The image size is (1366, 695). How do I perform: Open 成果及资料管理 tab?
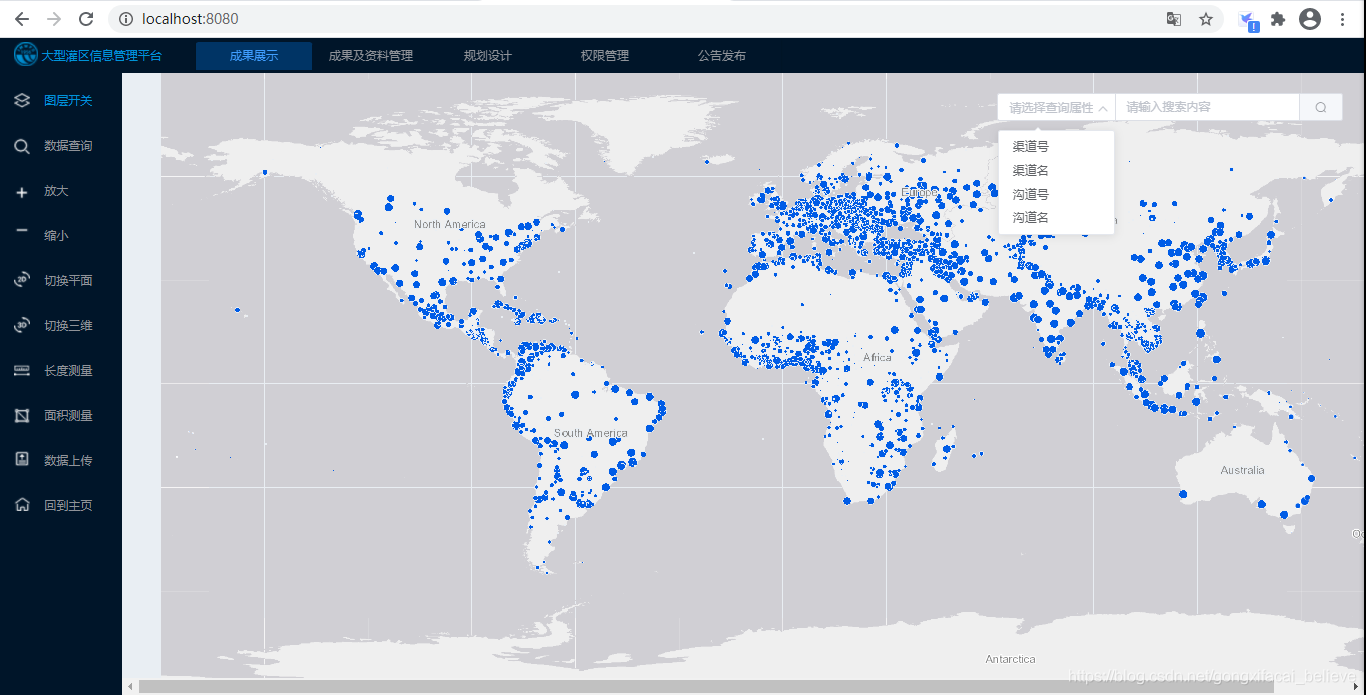(x=370, y=56)
